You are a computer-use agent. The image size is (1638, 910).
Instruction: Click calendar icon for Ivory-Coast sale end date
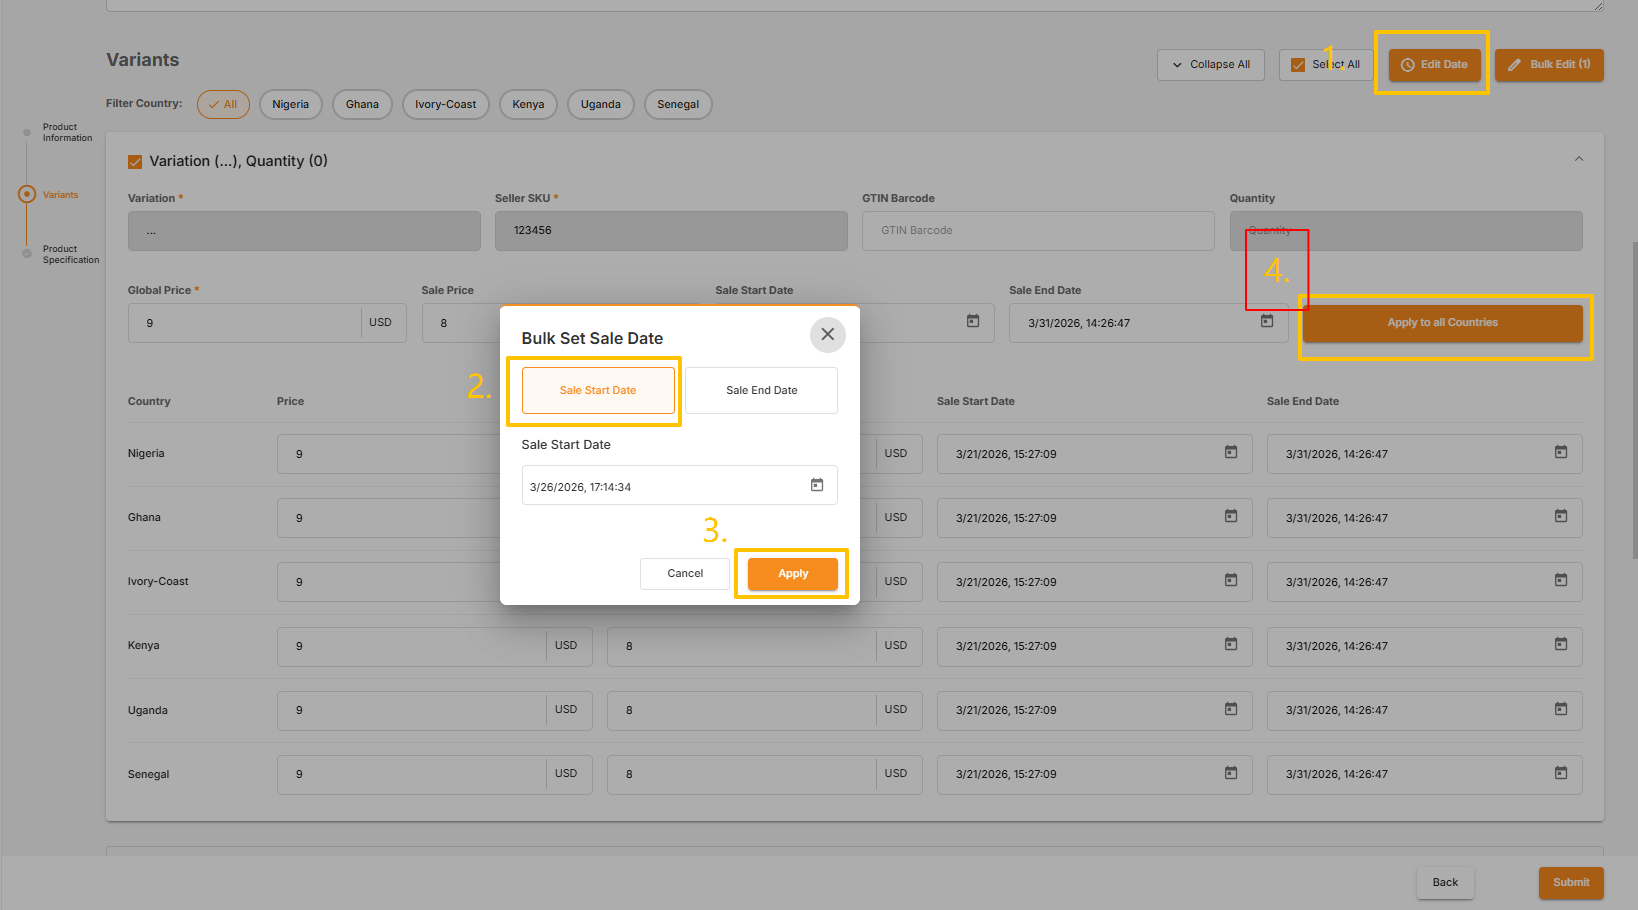click(x=1560, y=581)
